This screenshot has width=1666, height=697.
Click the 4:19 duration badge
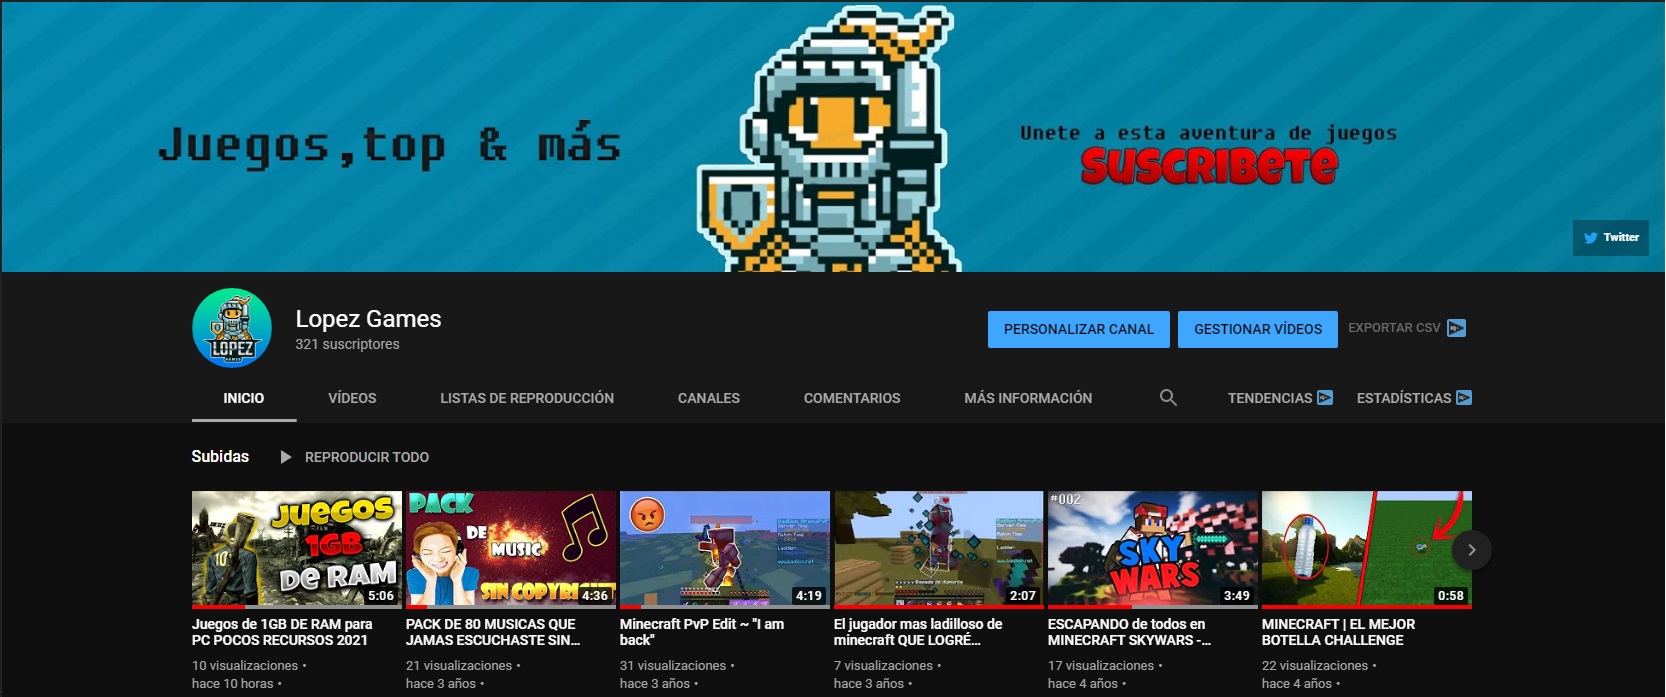click(809, 595)
